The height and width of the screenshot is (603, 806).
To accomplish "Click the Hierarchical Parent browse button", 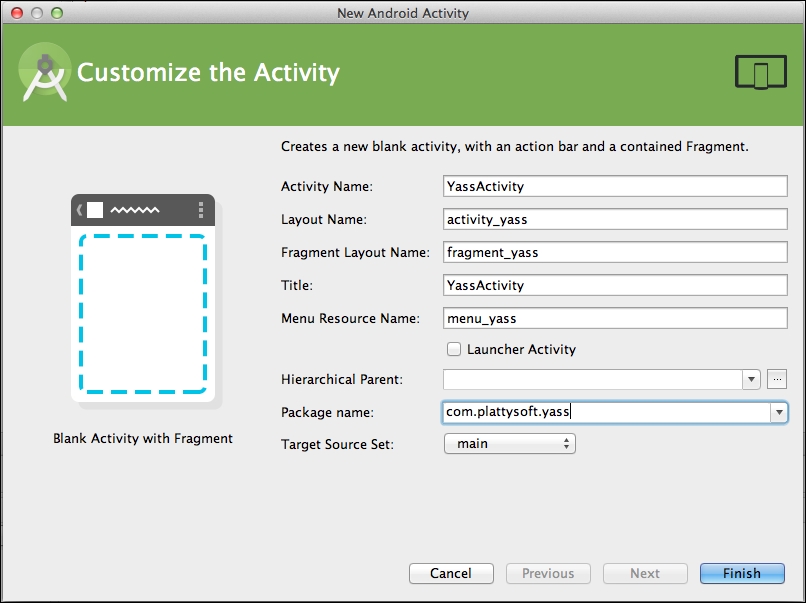I will click(x=775, y=379).
